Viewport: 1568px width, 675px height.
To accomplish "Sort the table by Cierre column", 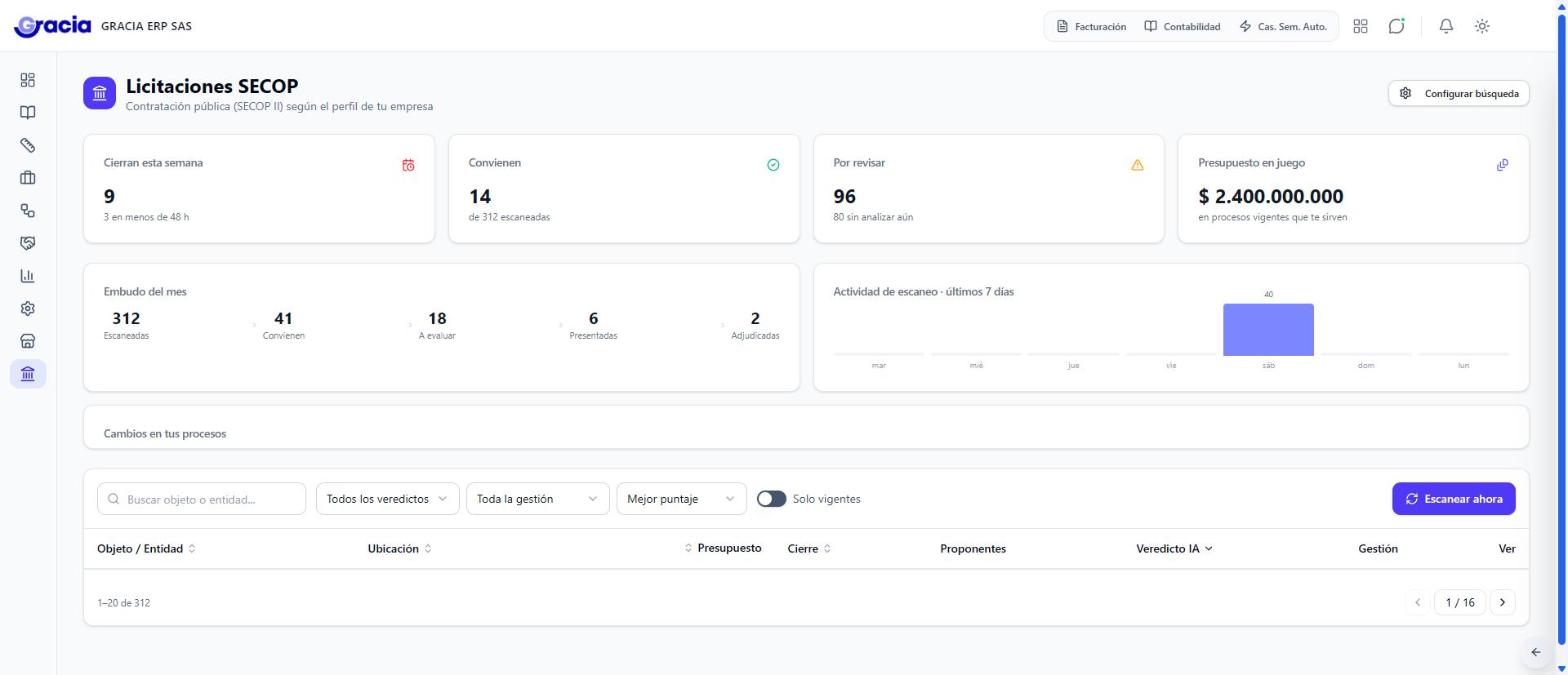I will pos(809,549).
